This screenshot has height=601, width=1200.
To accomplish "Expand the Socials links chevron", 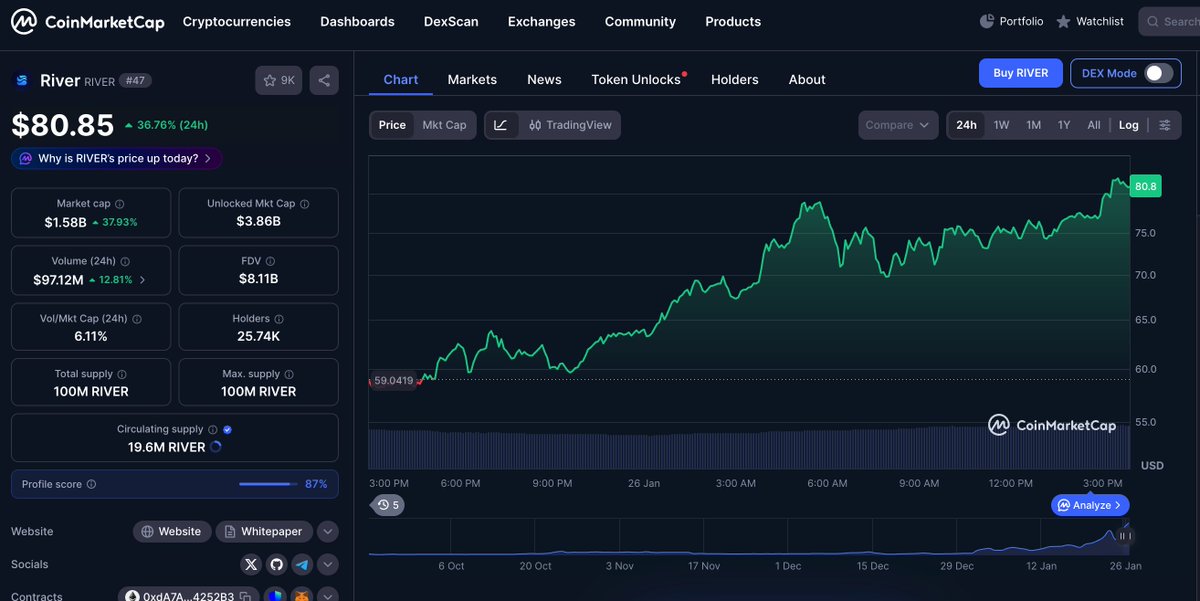I will (328, 565).
